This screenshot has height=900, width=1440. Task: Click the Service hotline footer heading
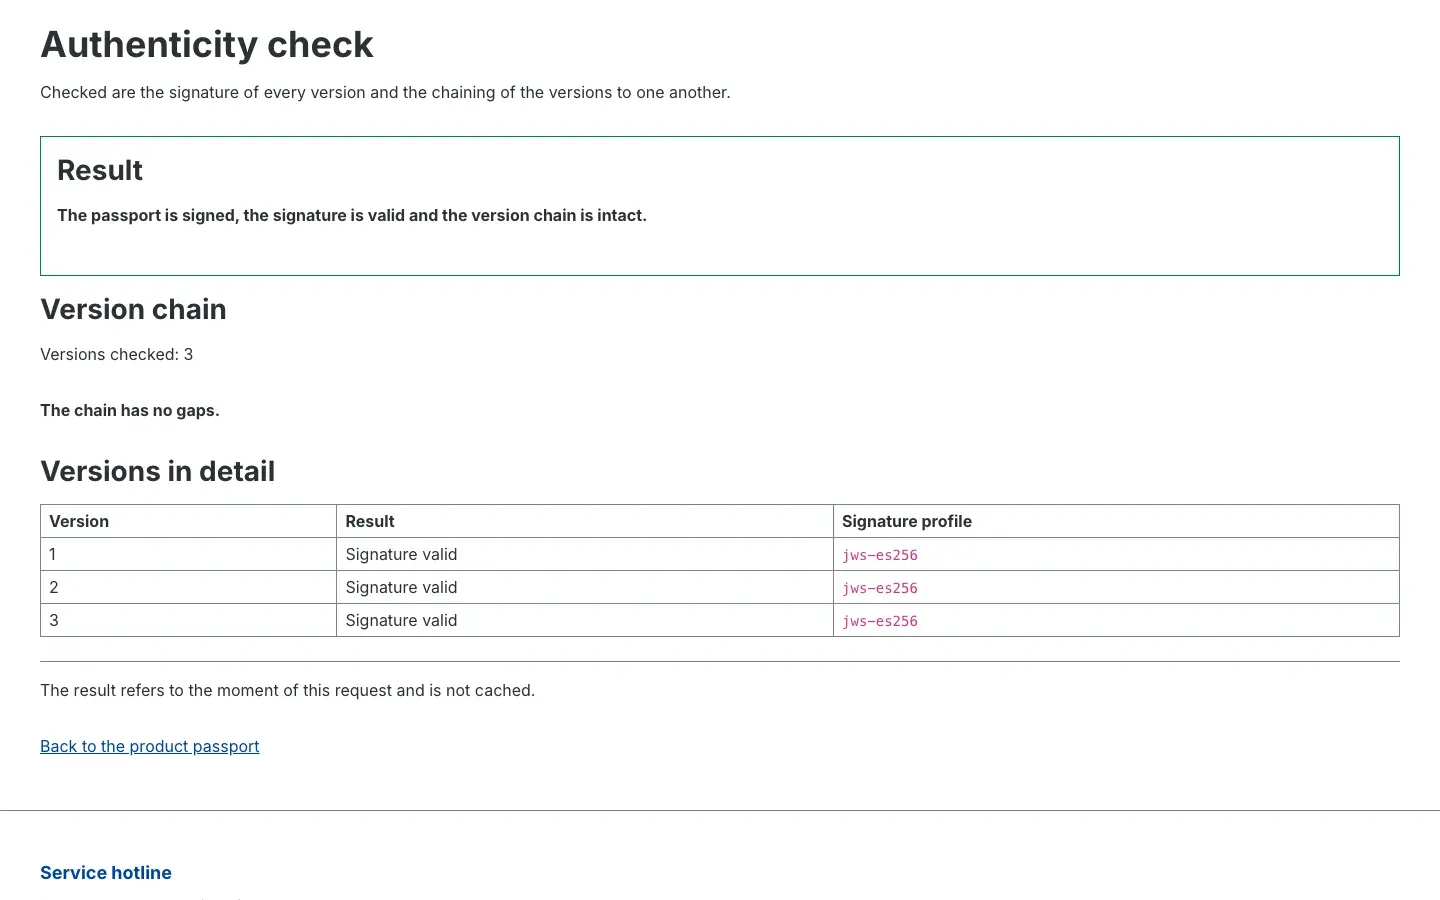click(106, 873)
